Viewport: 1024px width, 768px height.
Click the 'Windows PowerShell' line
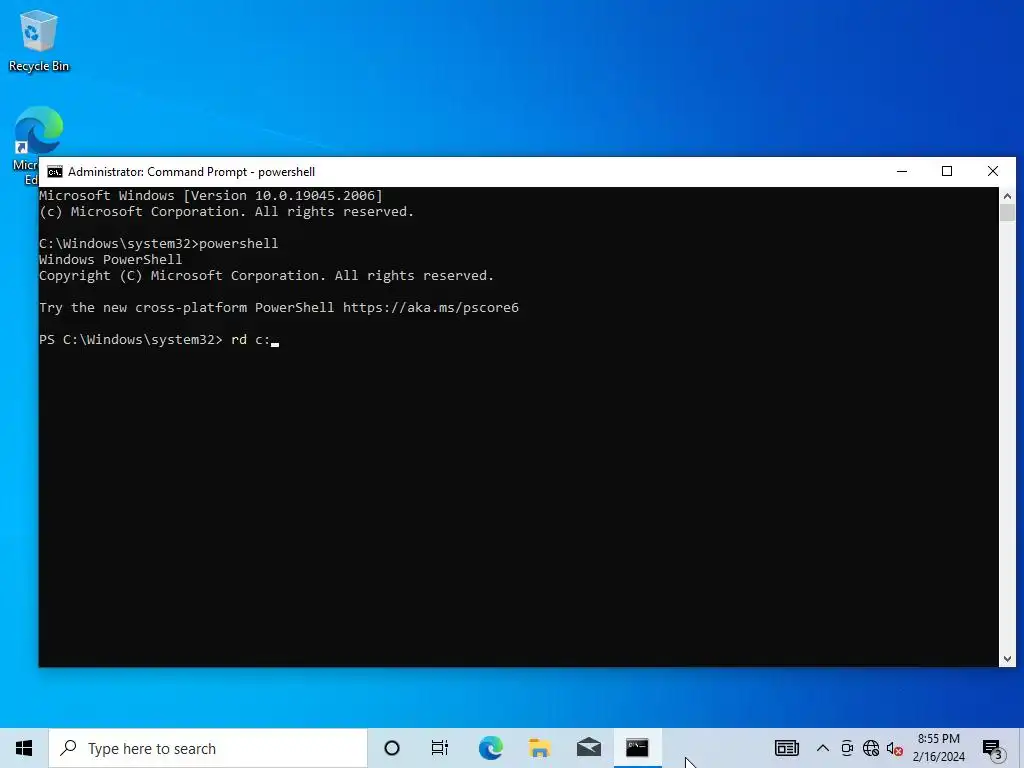pos(110,259)
